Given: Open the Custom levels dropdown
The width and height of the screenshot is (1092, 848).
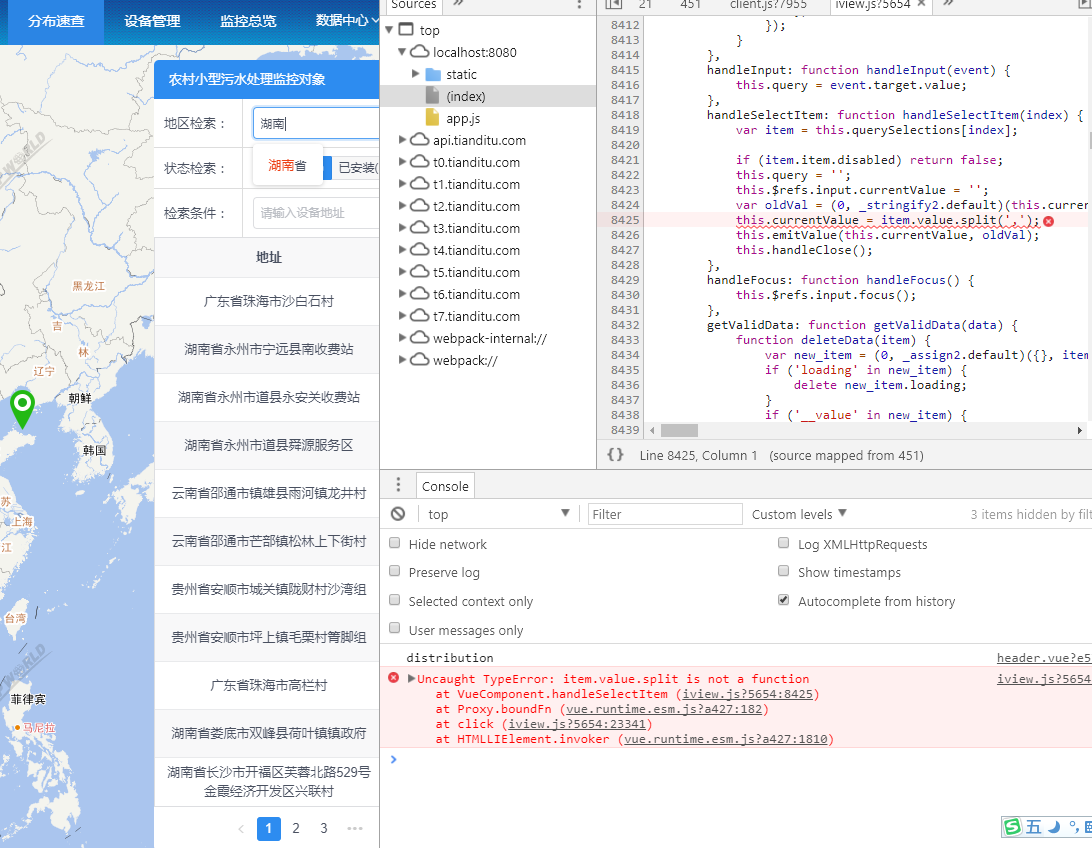Looking at the screenshot, I should pyautogui.click(x=798, y=513).
